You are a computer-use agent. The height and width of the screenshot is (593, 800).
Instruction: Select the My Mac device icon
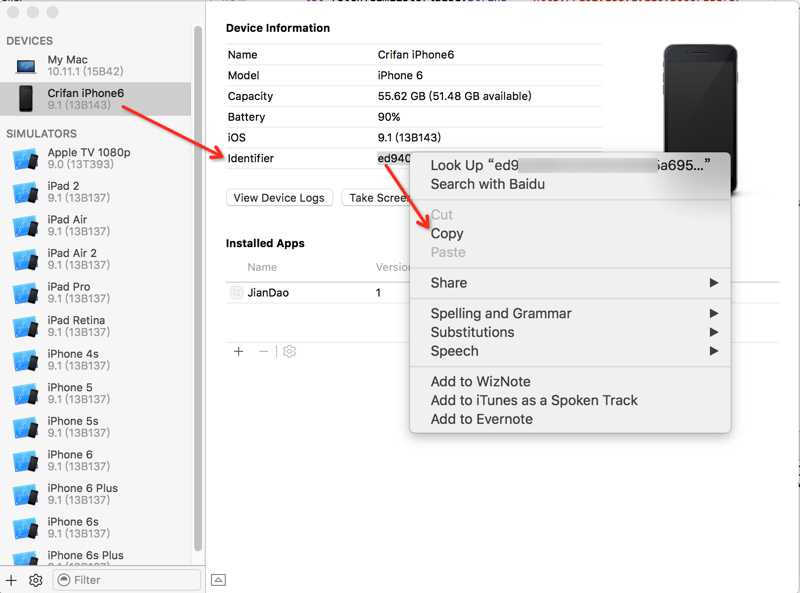(26, 66)
